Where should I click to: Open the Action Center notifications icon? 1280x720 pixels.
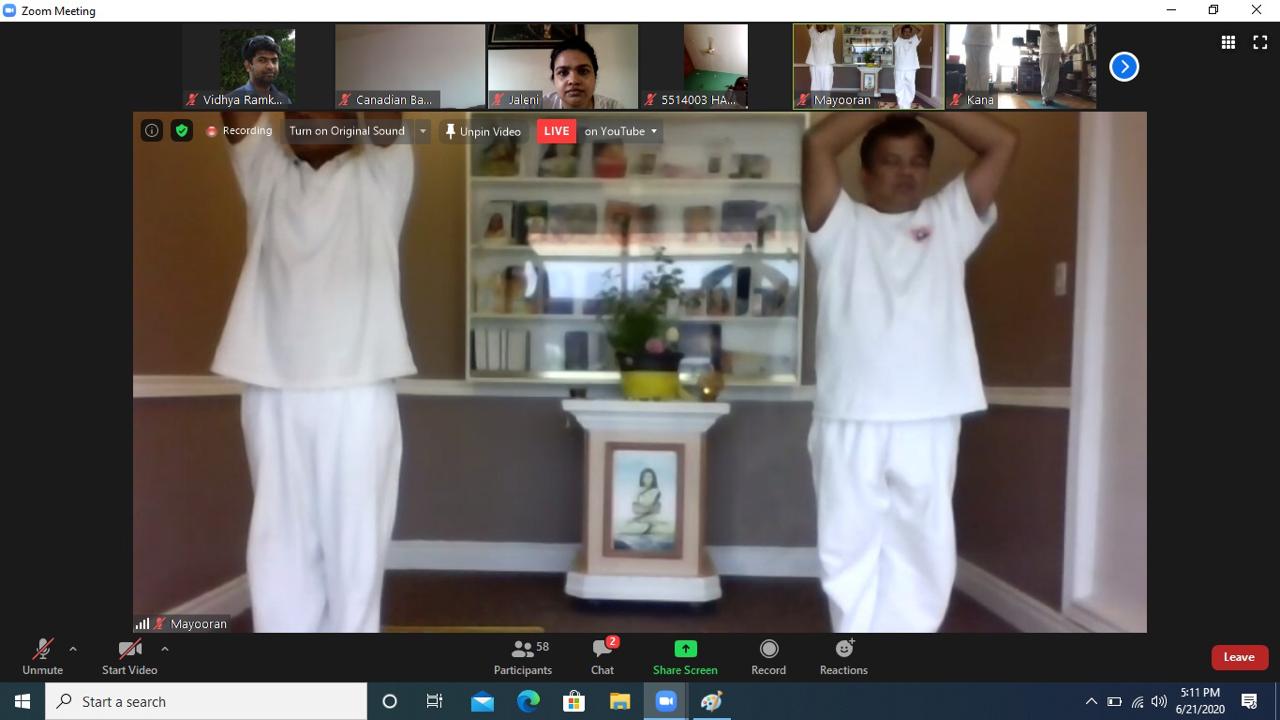point(1249,701)
